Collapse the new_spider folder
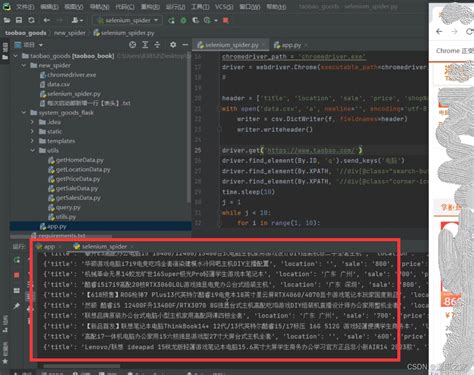474x375 pixels. 24,65
